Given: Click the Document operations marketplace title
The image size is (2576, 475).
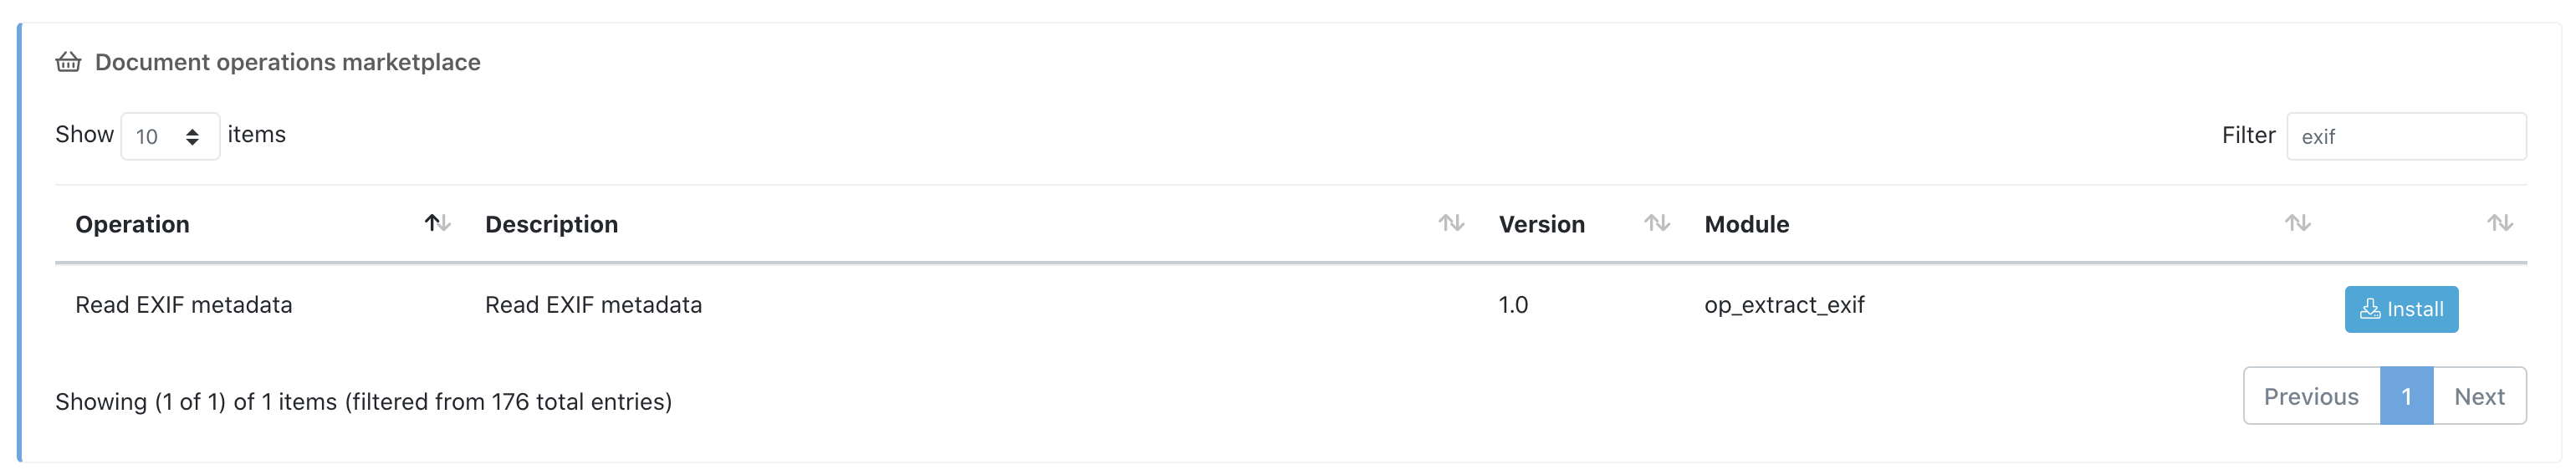Looking at the screenshot, I should click(287, 62).
